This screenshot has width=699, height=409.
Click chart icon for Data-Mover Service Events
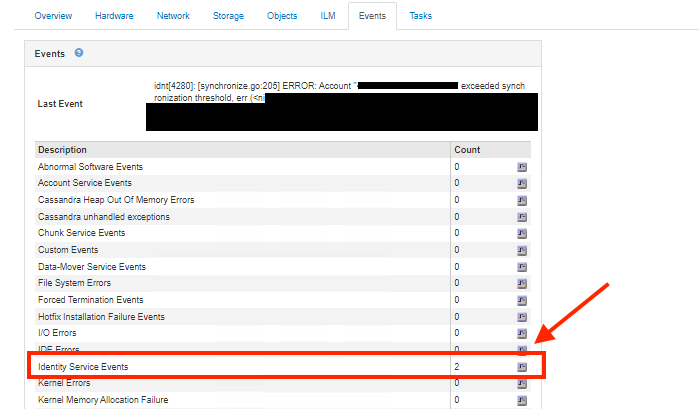(x=521, y=267)
